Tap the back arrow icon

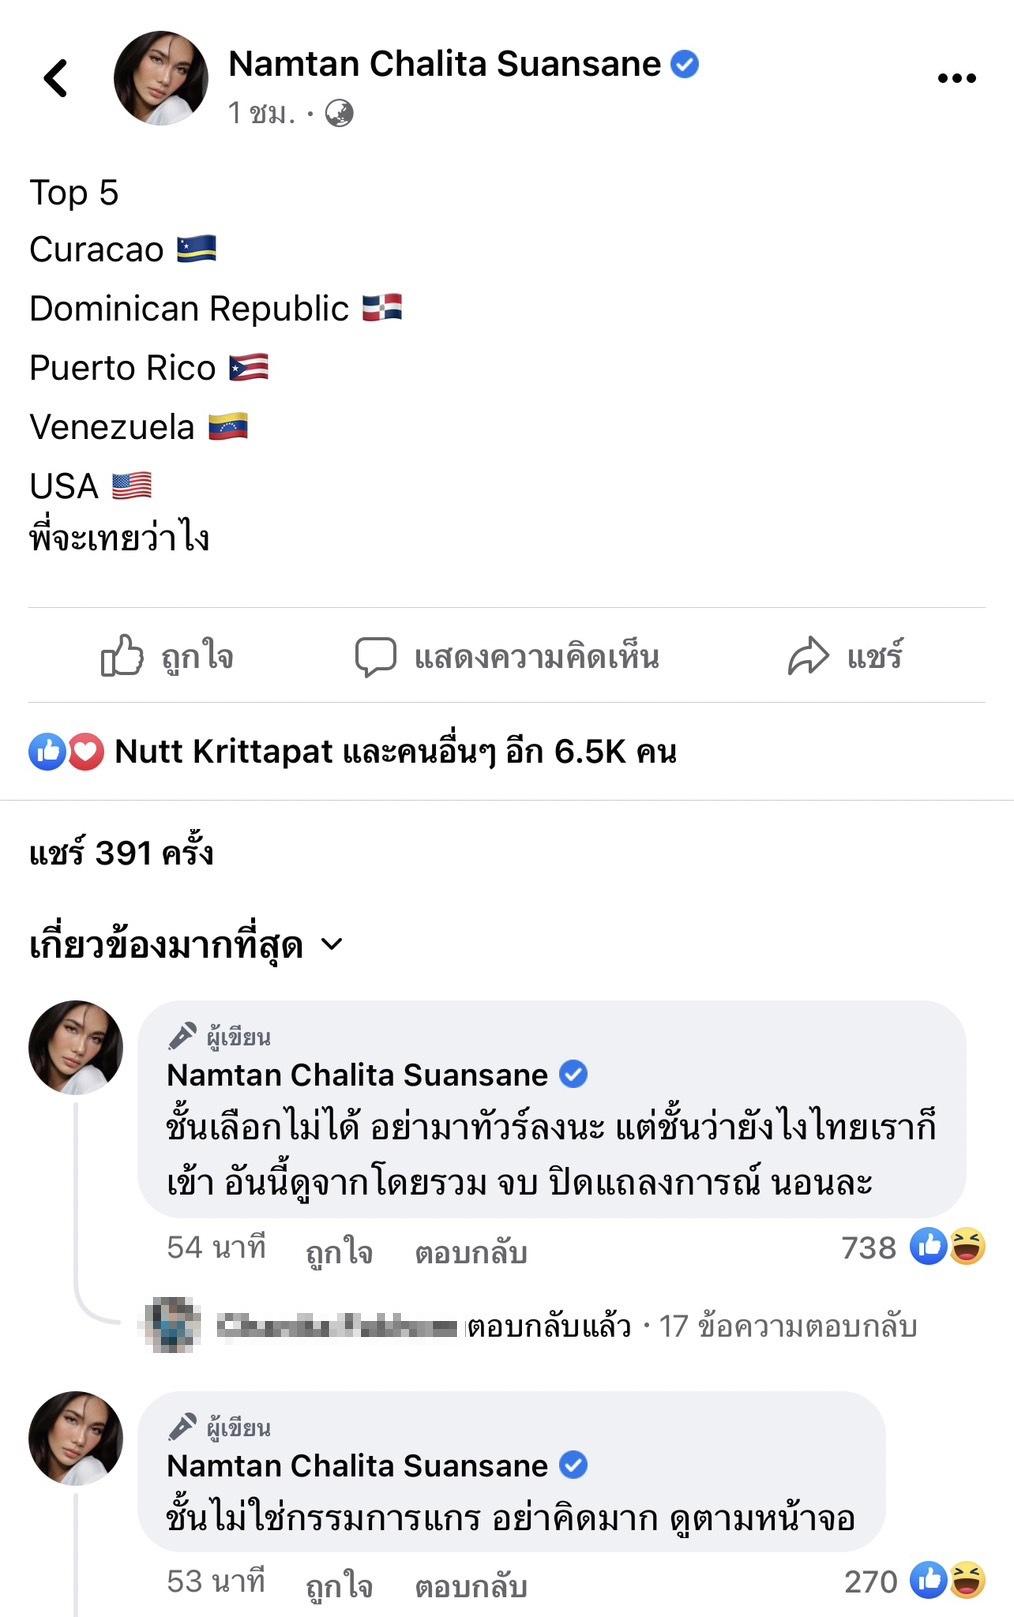pos(56,78)
